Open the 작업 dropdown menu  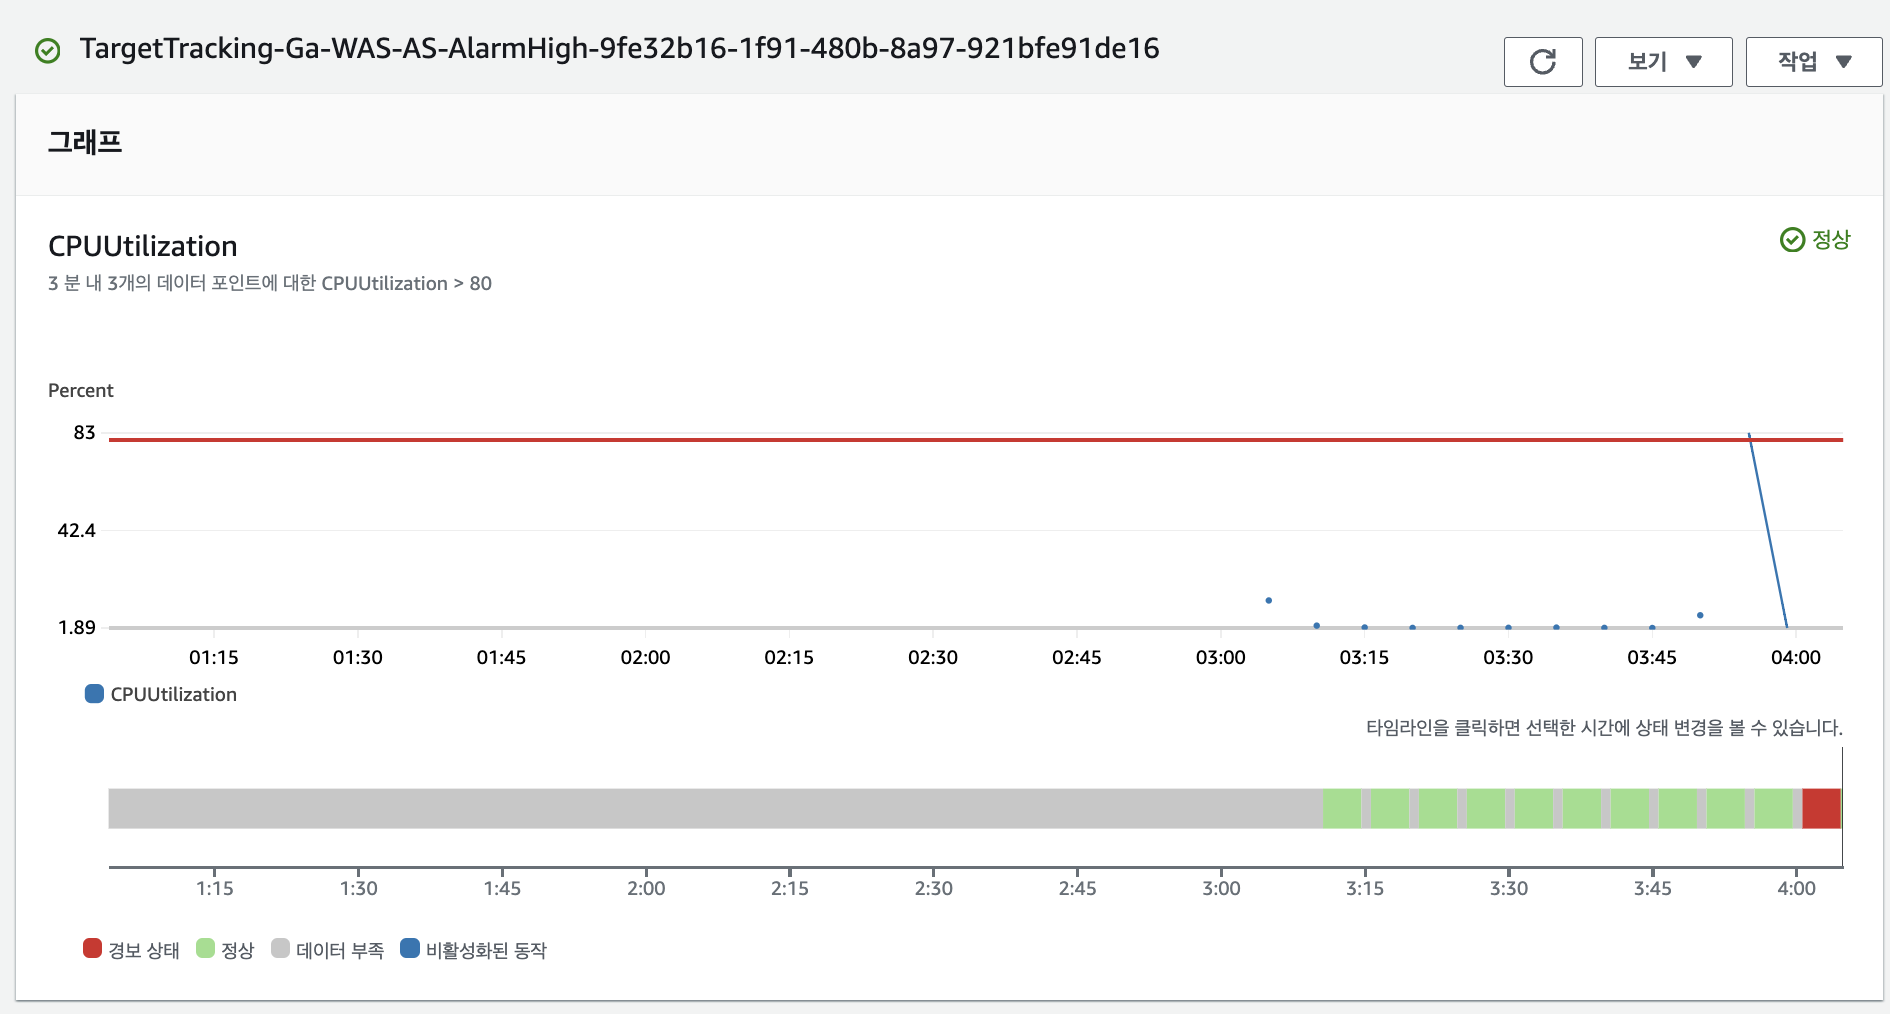pos(1813,62)
